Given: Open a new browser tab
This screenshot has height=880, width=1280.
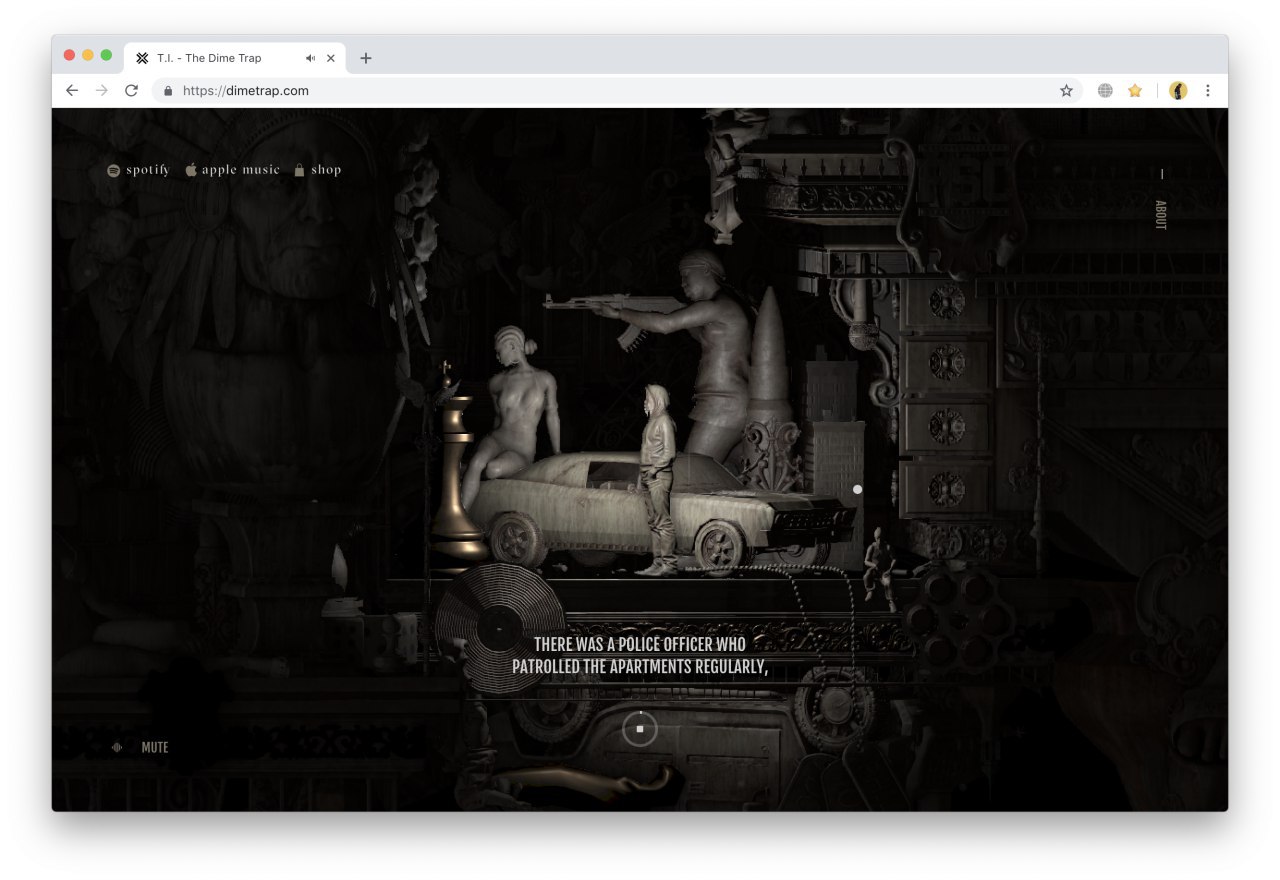Looking at the screenshot, I should tap(366, 58).
